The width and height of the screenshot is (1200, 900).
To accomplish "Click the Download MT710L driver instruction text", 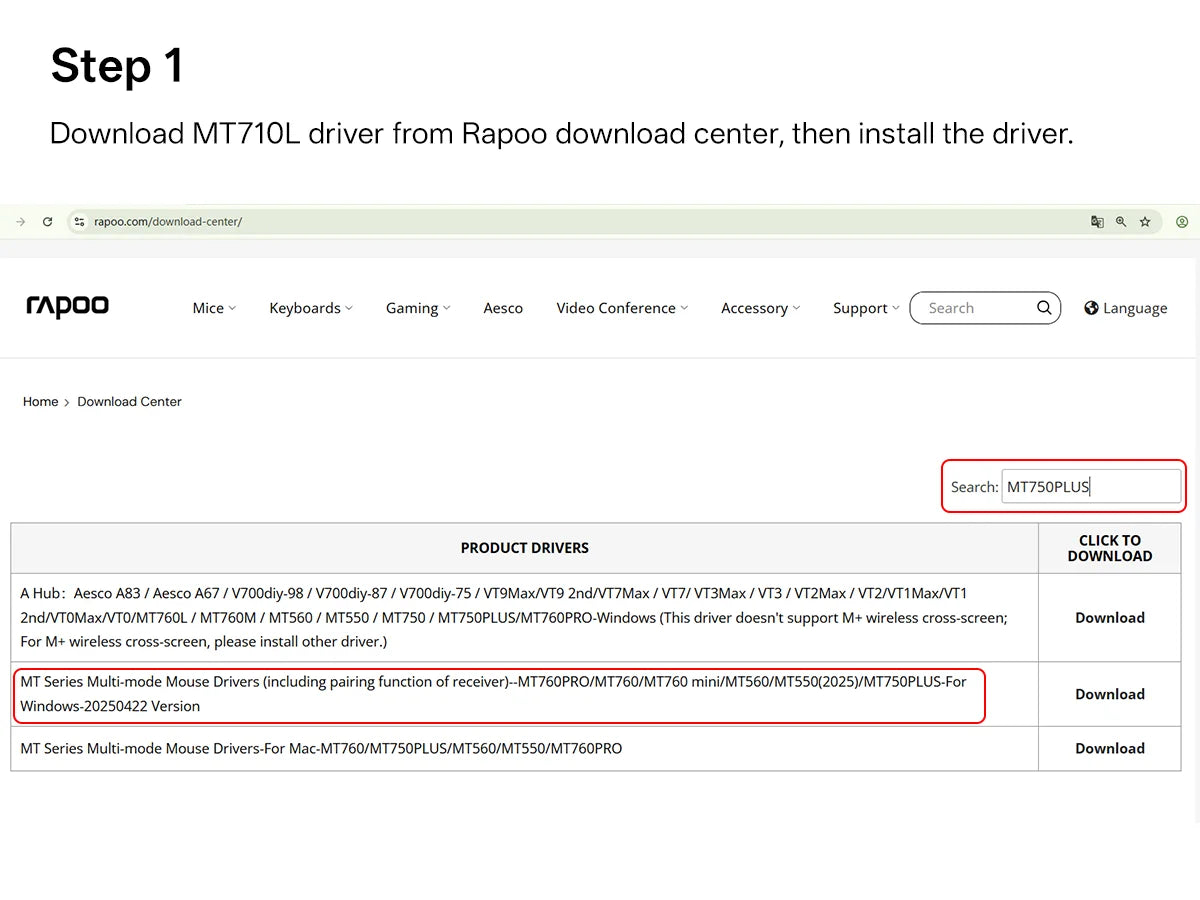I will [x=561, y=133].
